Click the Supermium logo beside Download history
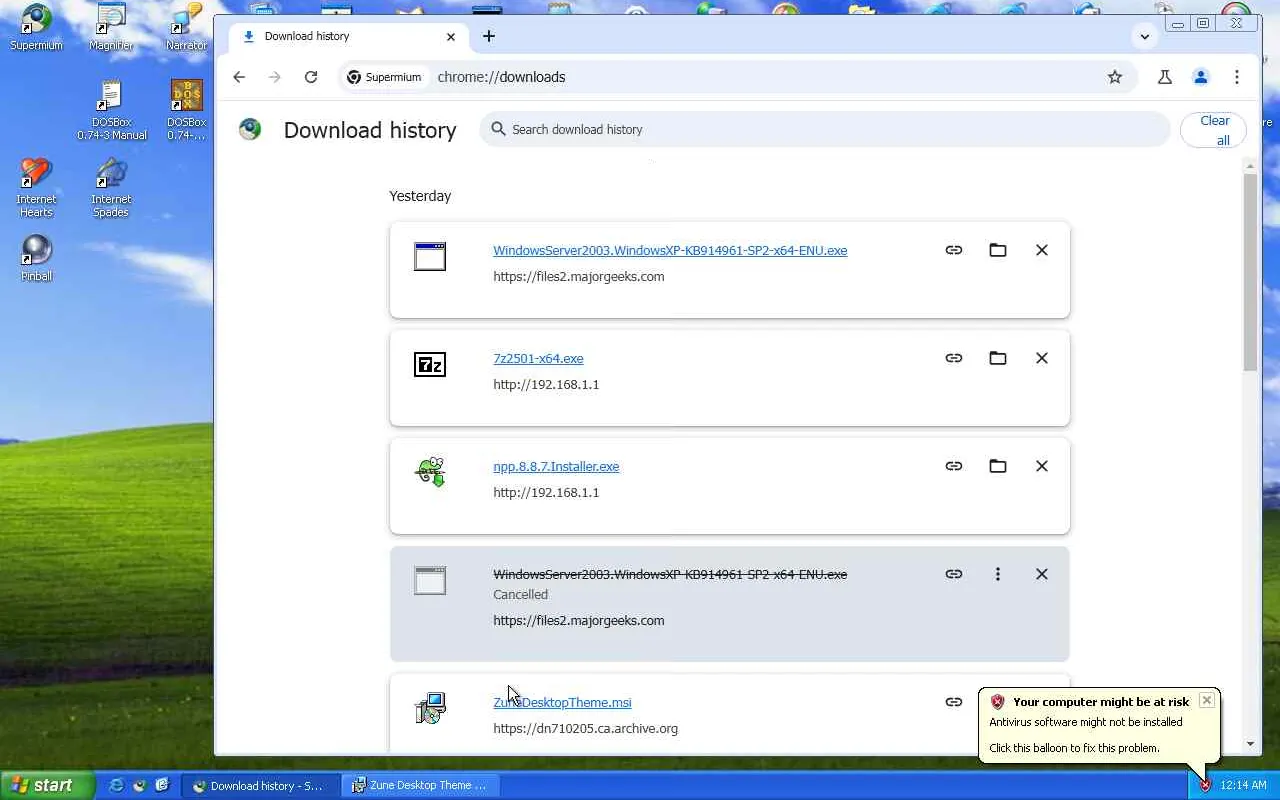Image resolution: width=1280 pixels, height=800 pixels. point(250,129)
